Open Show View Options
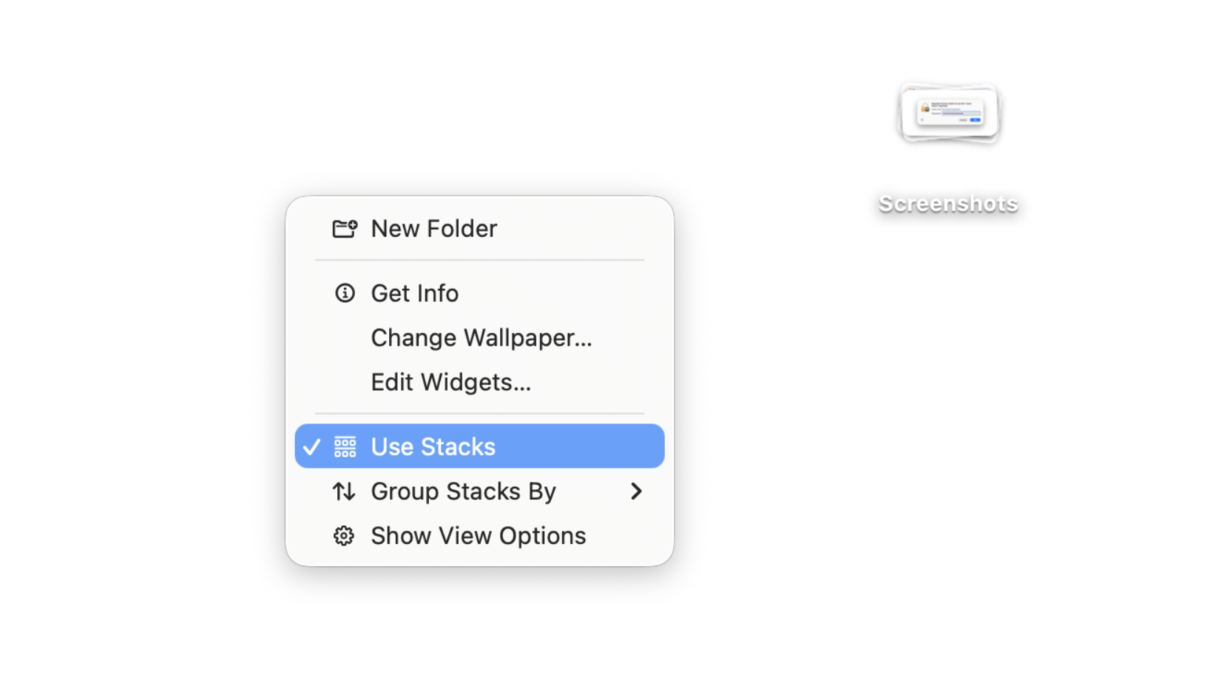This screenshot has height=678, width=1216. pyautogui.click(x=478, y=535)
